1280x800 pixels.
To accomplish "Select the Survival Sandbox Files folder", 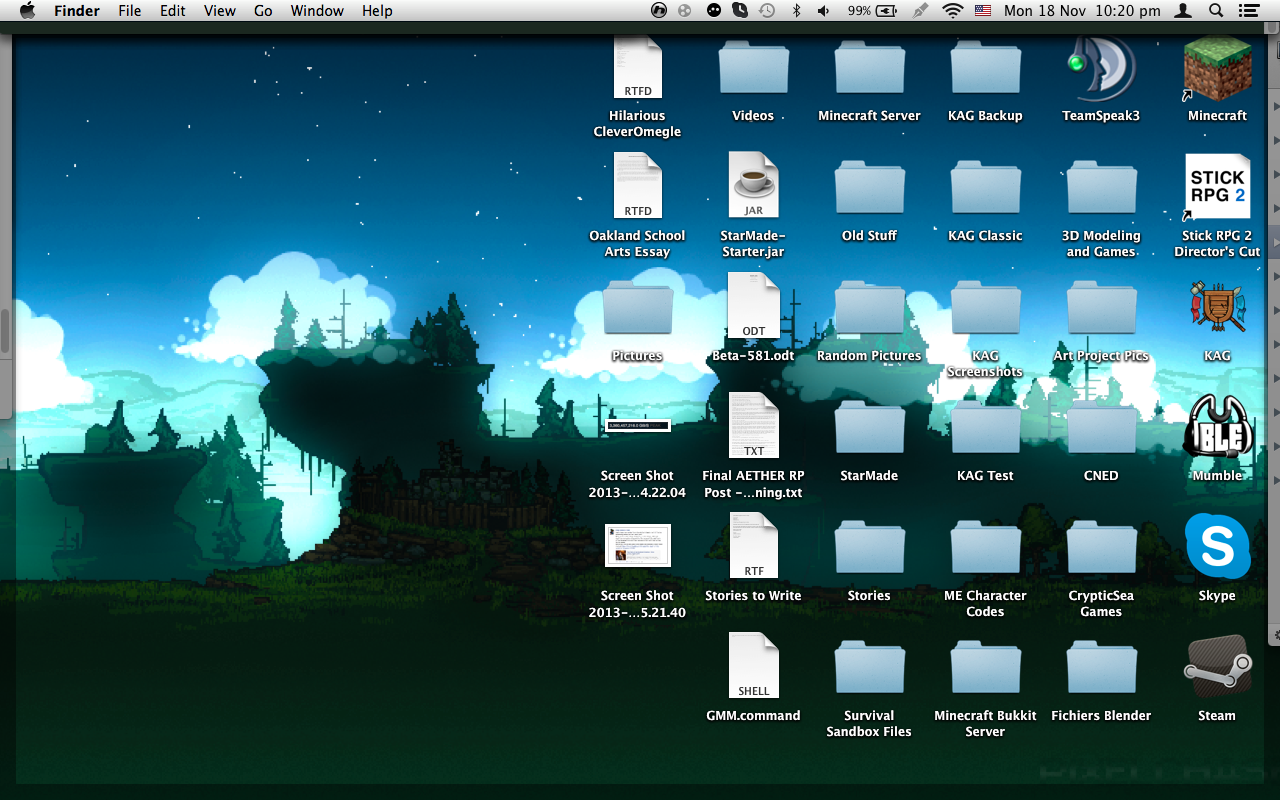I will 869,668.
